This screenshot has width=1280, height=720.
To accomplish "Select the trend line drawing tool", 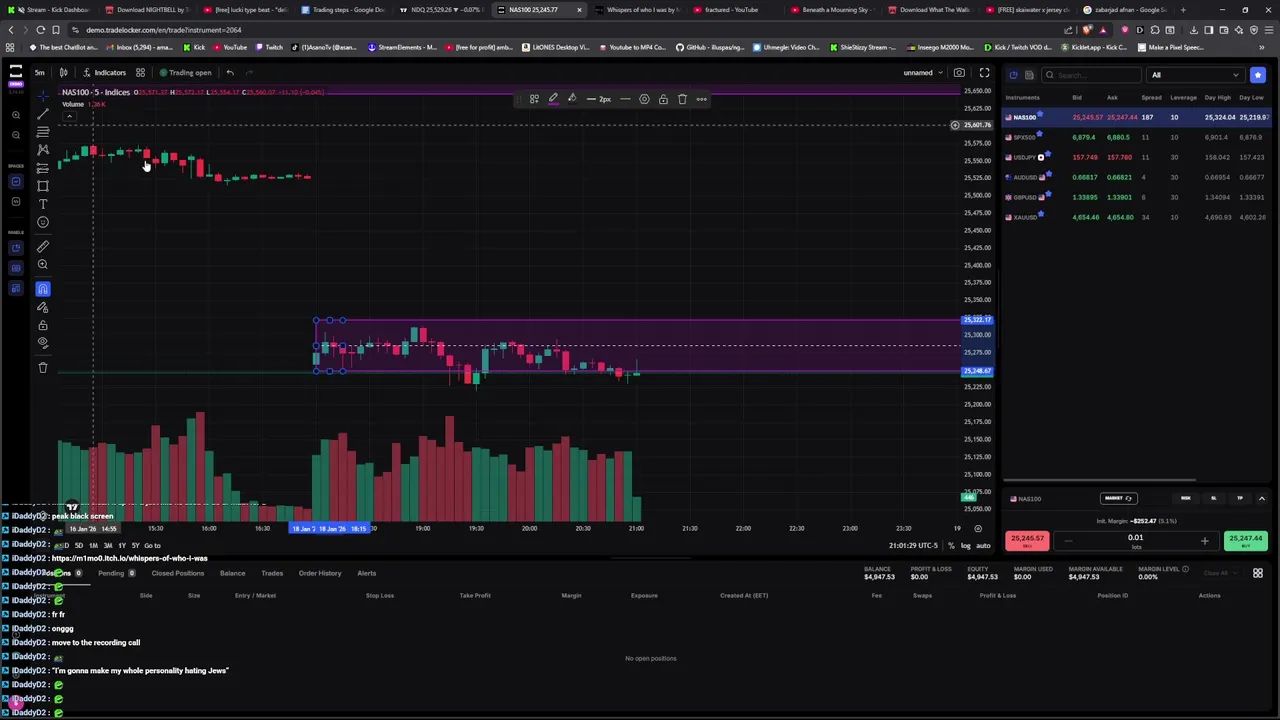I will 43,114.
